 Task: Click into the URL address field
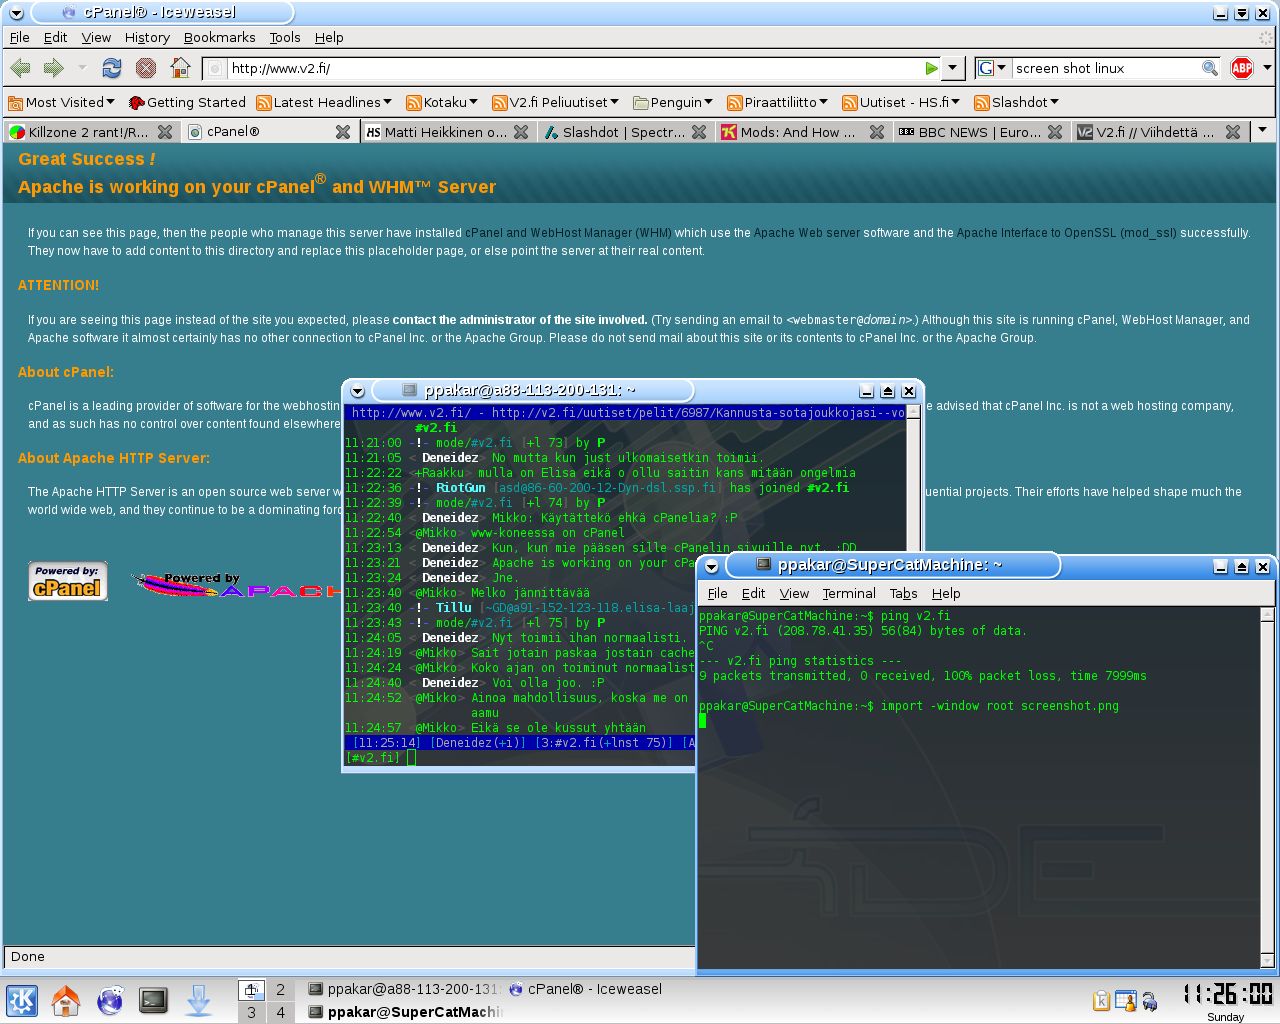[x=570, y=68]
